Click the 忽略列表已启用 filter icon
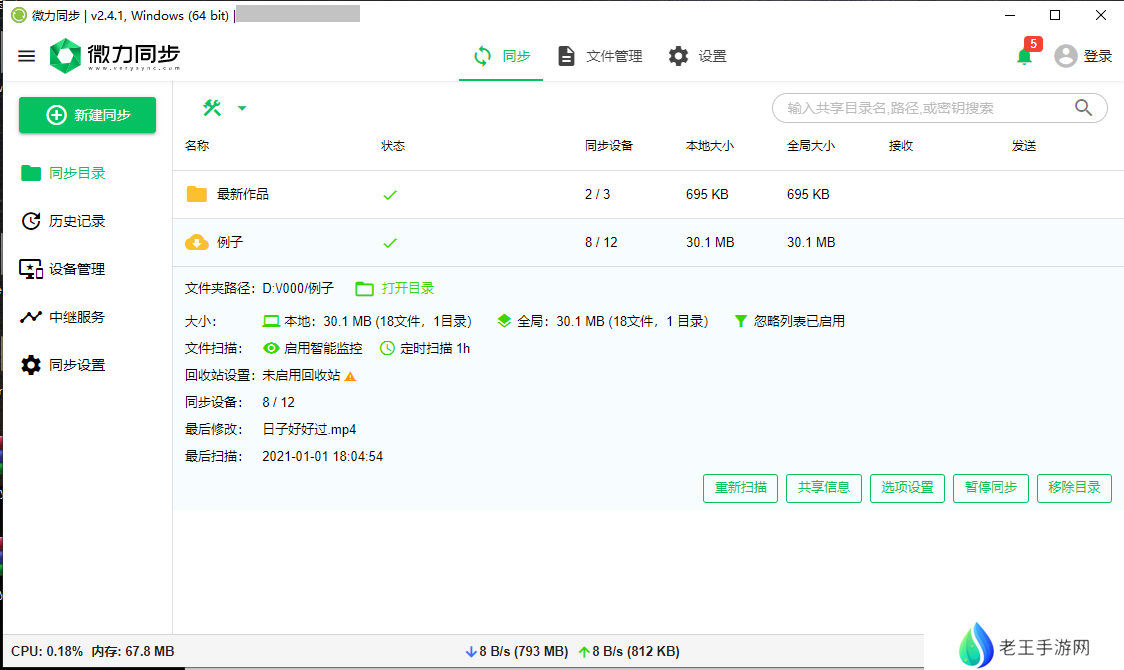1124x670 pixels. click(x=740, y=321)
